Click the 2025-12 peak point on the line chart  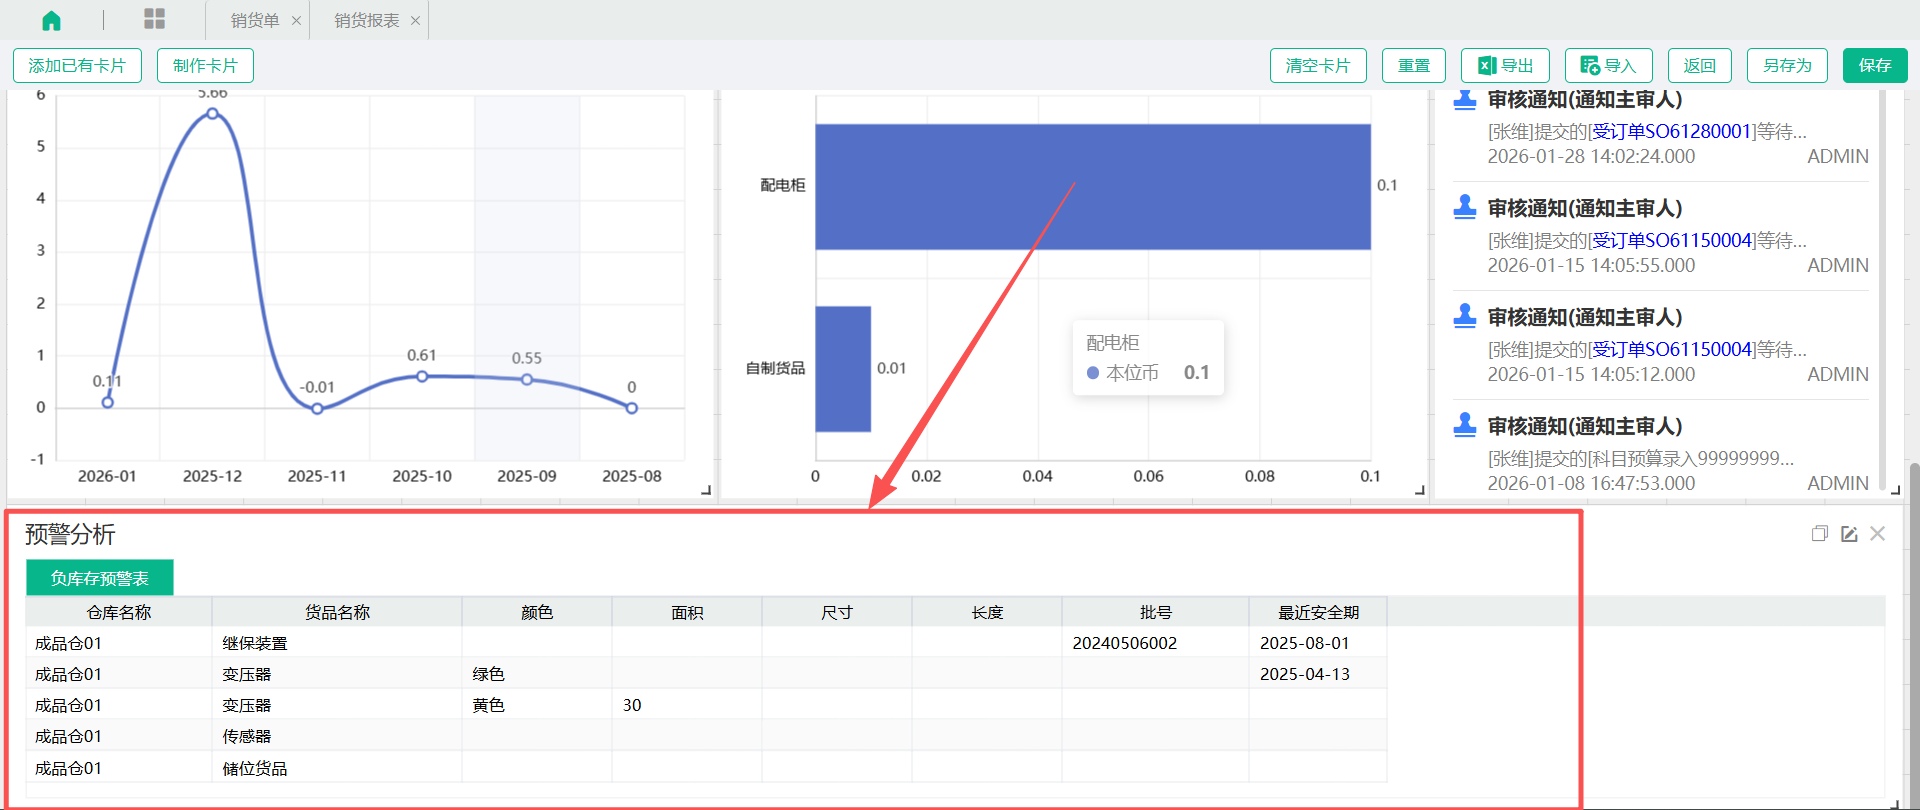pos(212,114)
